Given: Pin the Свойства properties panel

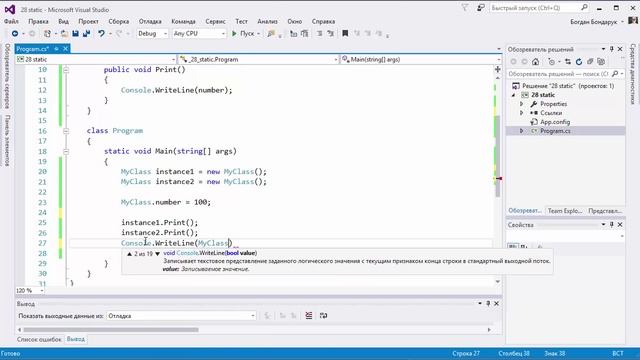Looking at the screenshot, I should click(x=611, y=224).
